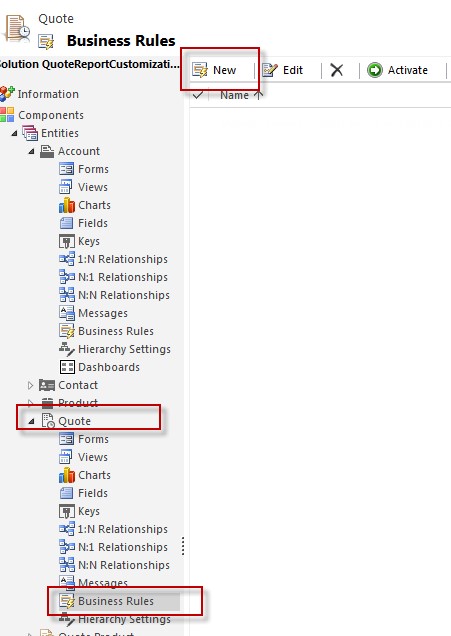Open 1:N Relationships under Account

pos(114,259)
